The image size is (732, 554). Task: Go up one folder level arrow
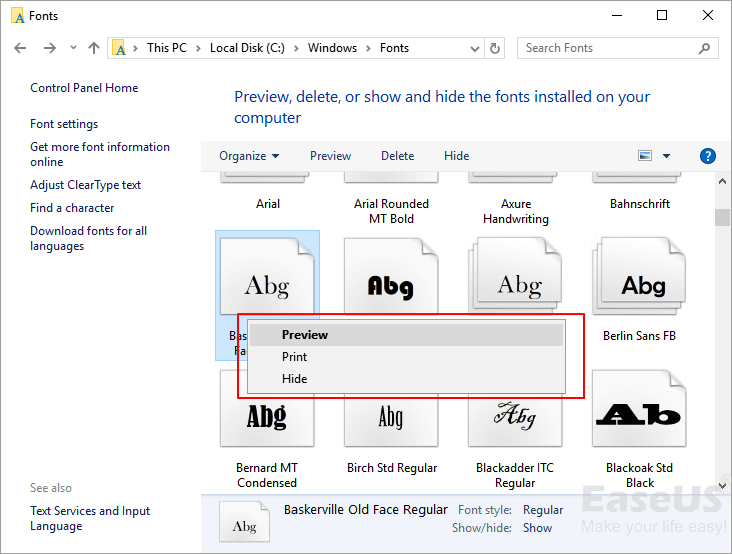(94, 48)
